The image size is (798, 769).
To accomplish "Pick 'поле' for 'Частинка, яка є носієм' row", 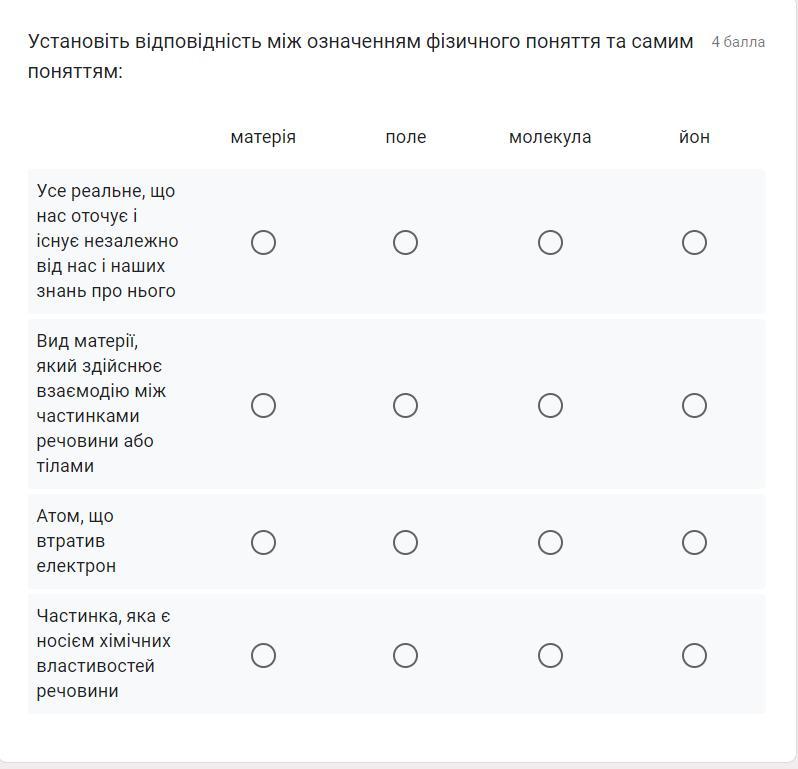I will coord(405,655).
